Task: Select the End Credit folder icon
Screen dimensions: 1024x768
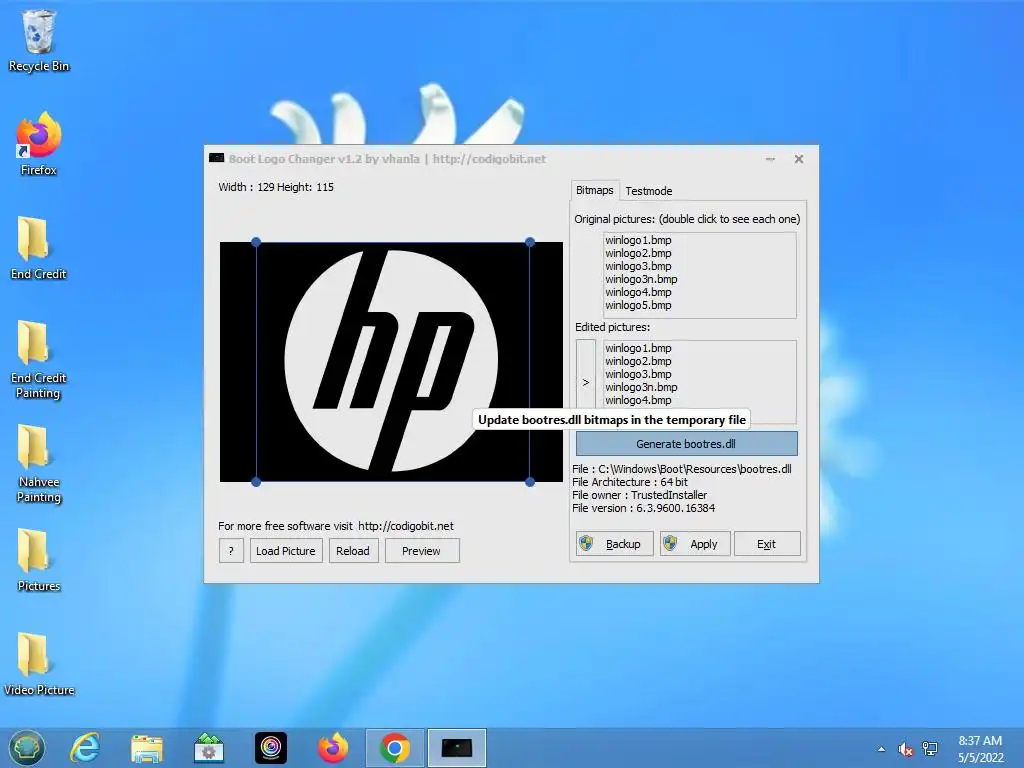Action: (x=39, y=248)
